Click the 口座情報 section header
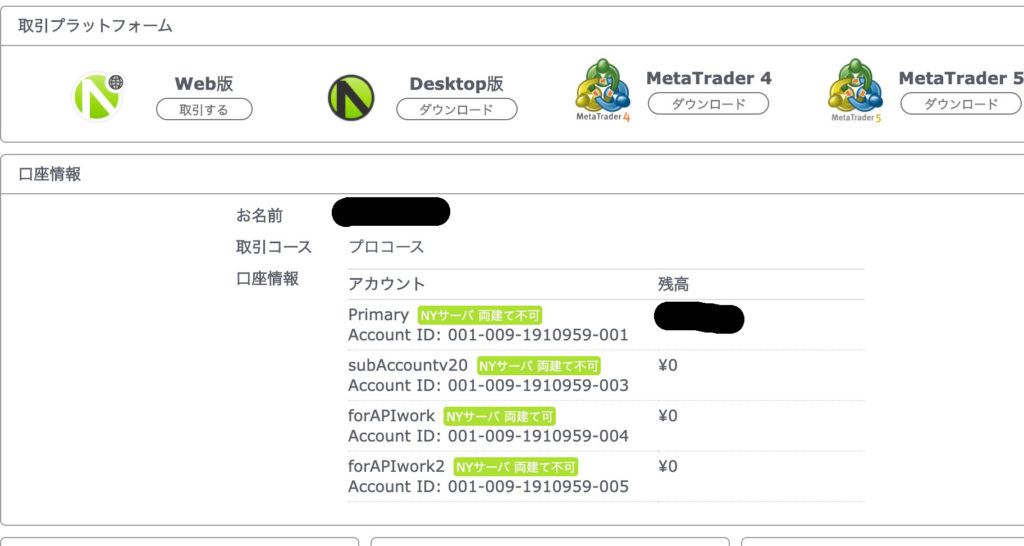The width and height of the screenshot is (1024, 546). tap(50, 174)
